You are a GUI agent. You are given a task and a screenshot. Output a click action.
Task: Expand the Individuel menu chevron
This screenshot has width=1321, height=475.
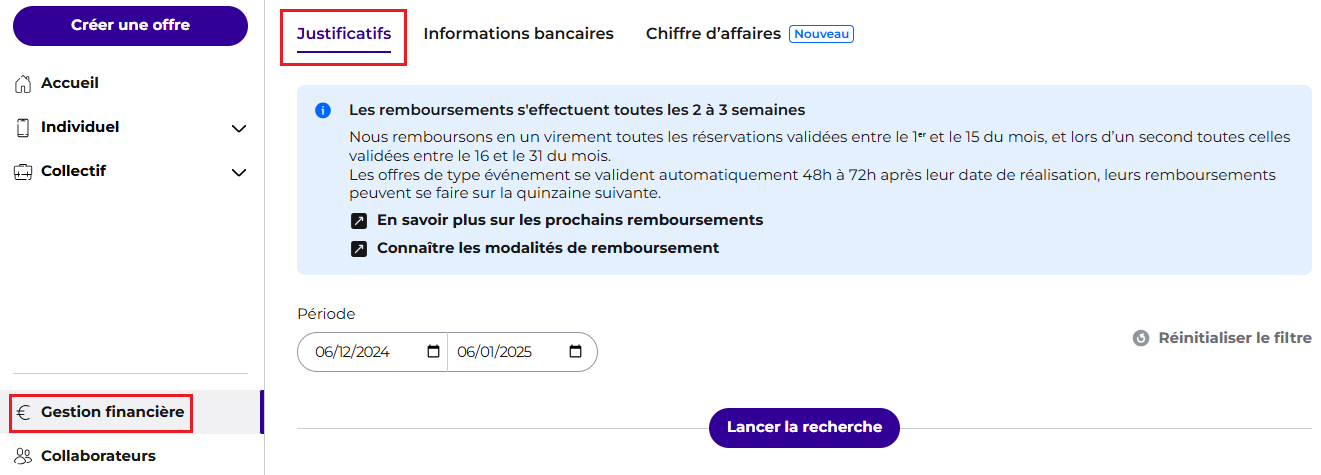tap(239, 129)
